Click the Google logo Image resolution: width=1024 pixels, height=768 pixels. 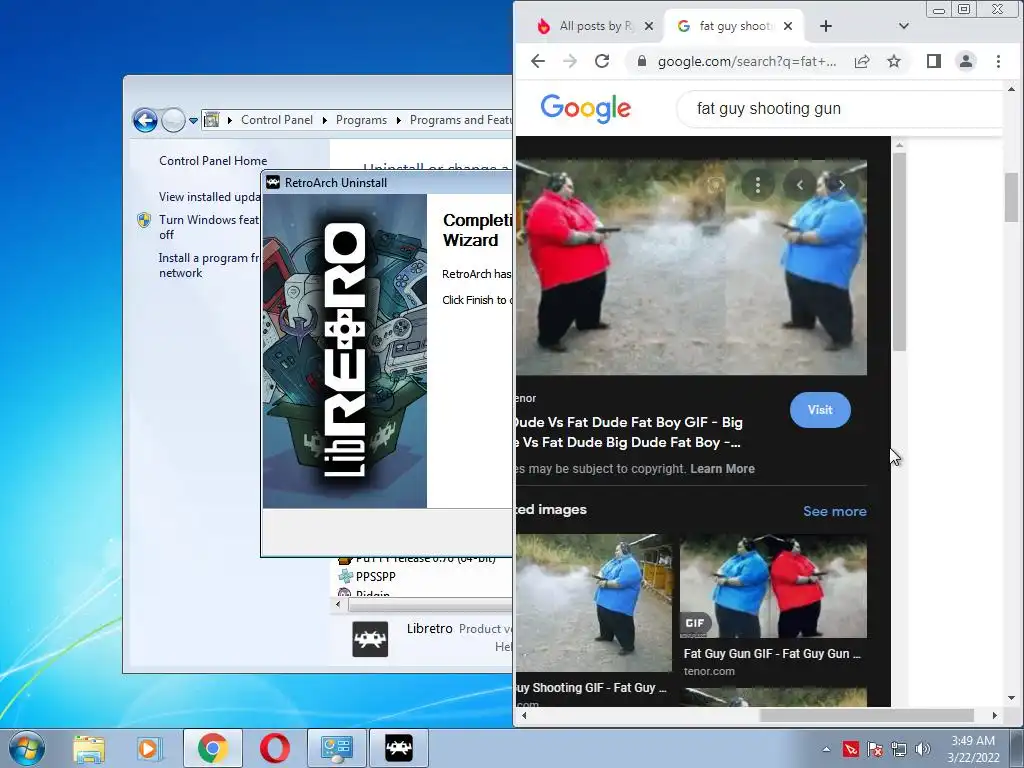point(585,108)
